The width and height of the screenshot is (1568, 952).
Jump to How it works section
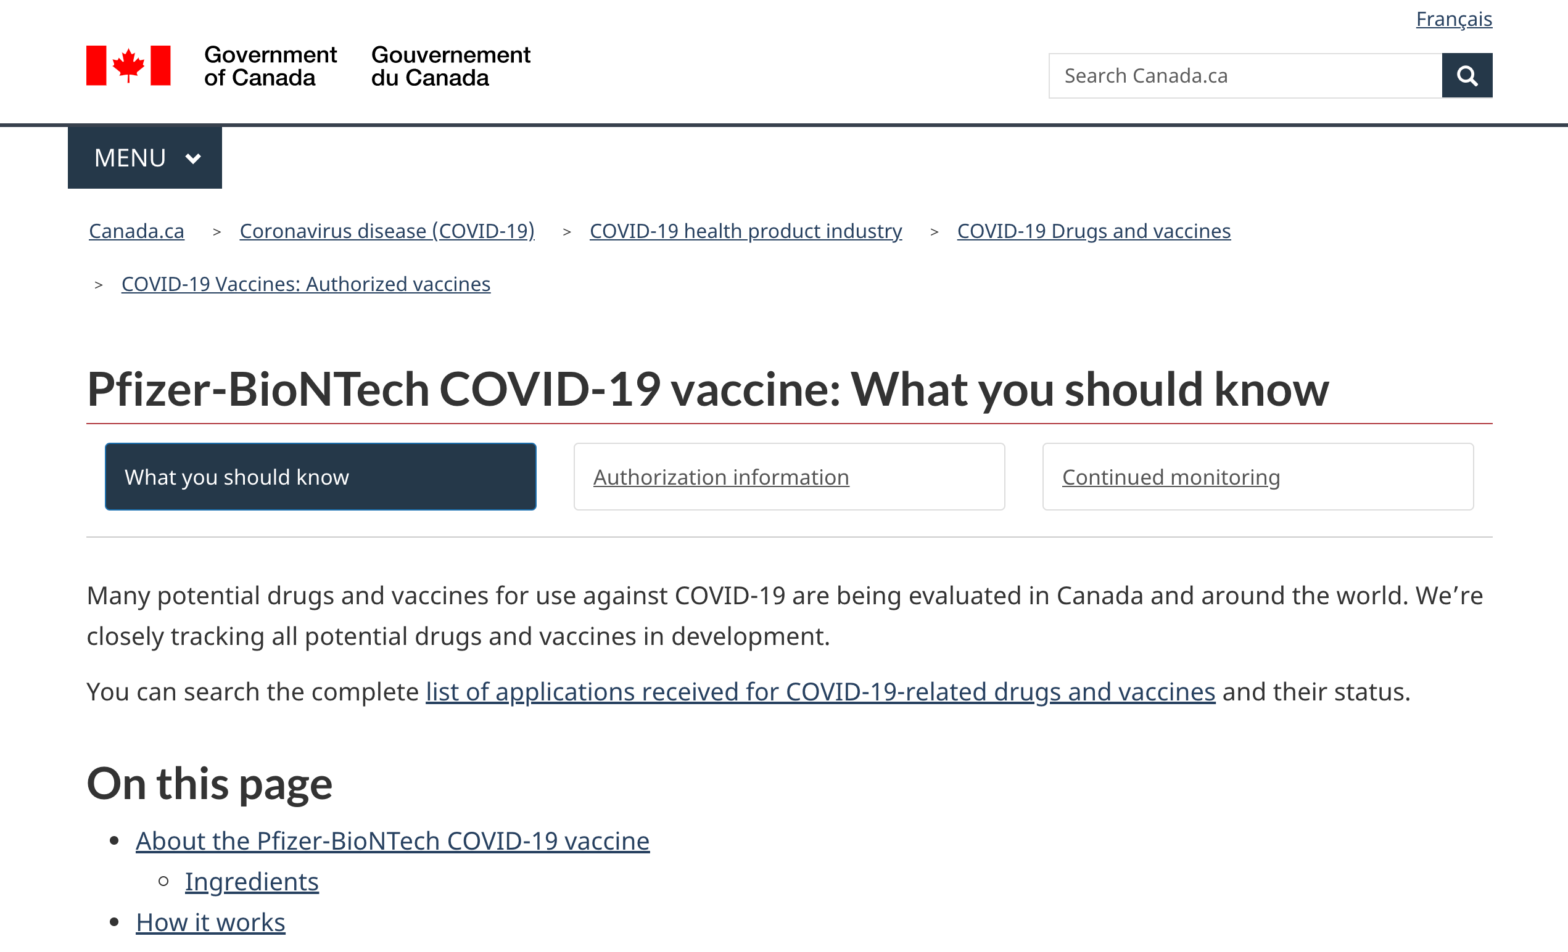pyautogui.click(x=211, y=923)
